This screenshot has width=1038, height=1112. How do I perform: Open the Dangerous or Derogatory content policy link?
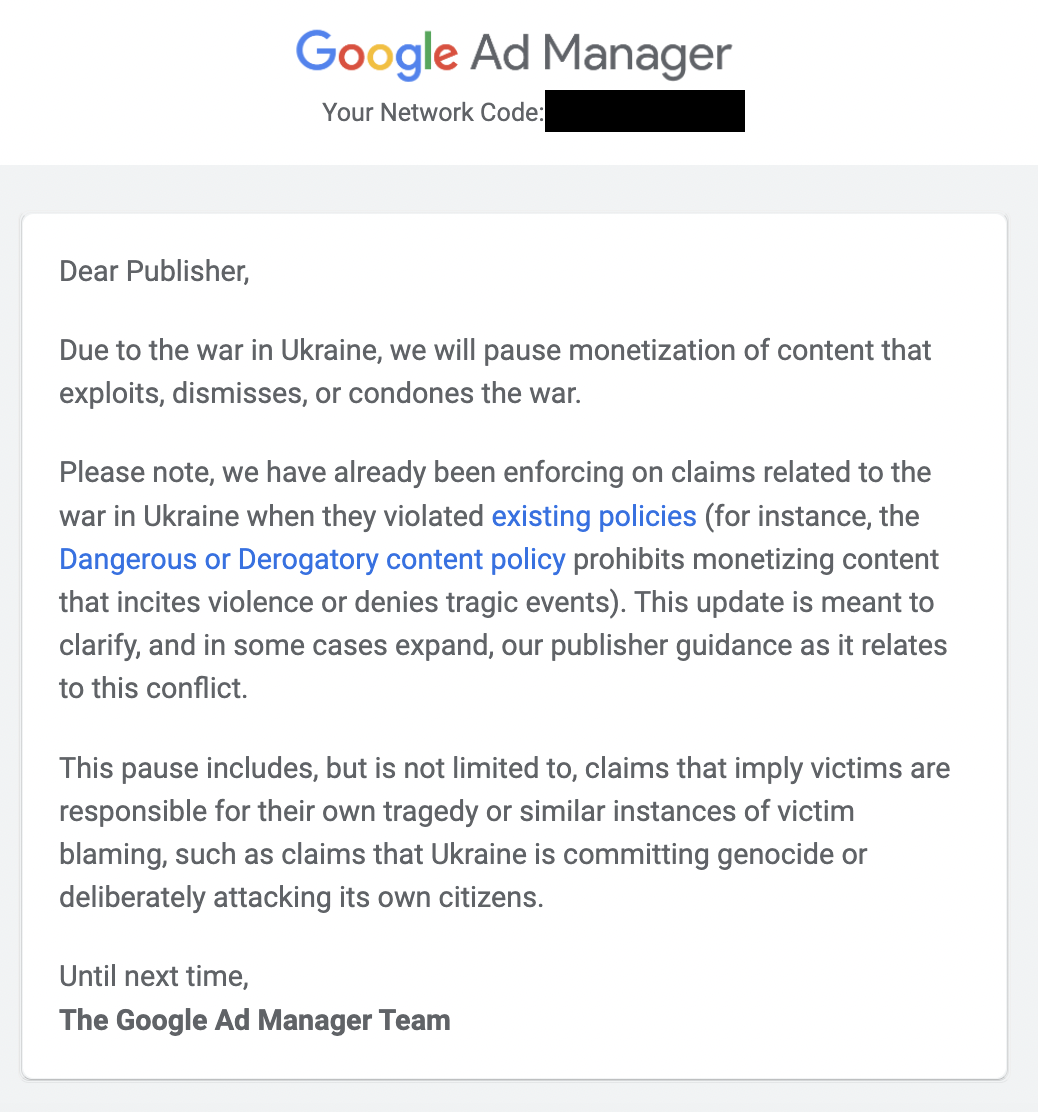(x=312, y=560)
